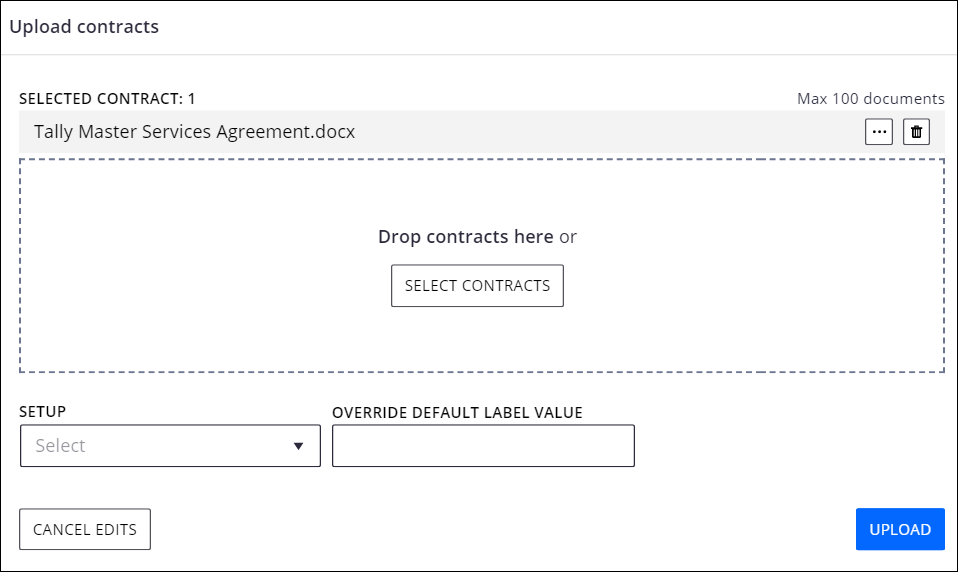
Task: Open more options for Tally Master Services Agreement
Action: pos(879,132)
